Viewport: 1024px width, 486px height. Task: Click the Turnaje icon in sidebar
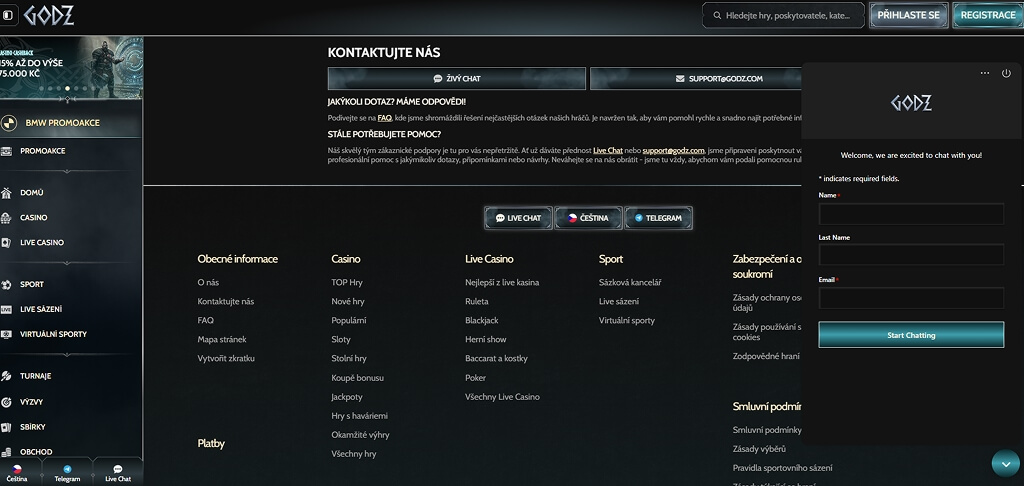[7, 376]
